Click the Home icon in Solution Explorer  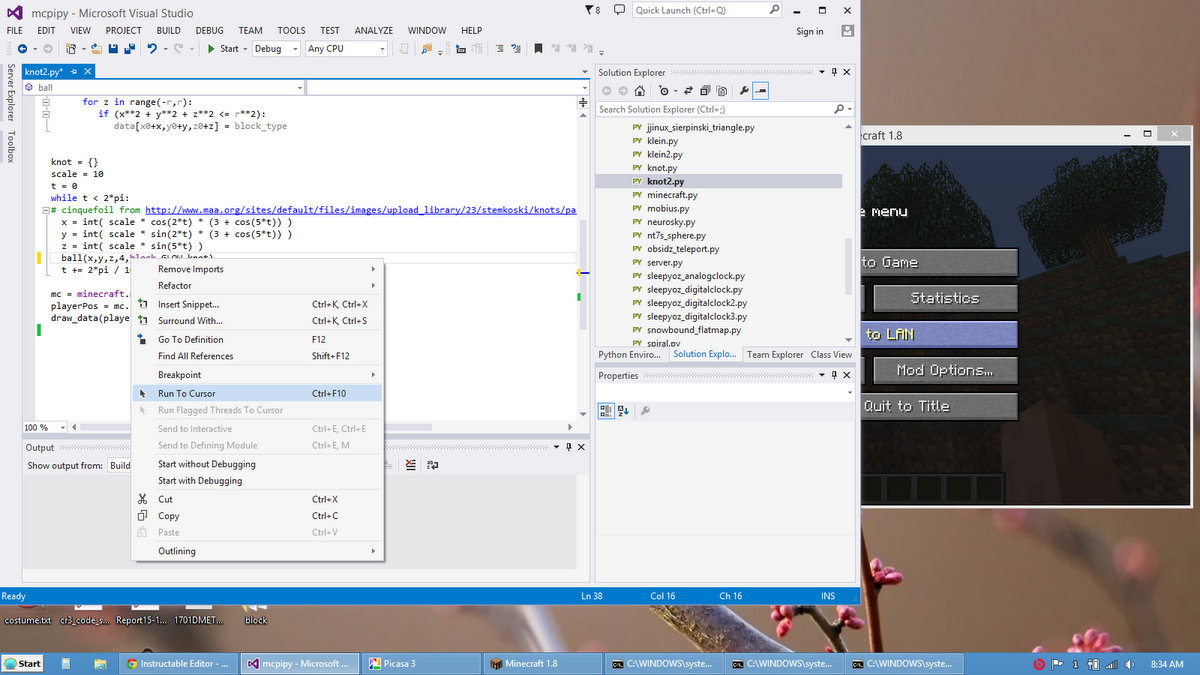click(640, 90)
